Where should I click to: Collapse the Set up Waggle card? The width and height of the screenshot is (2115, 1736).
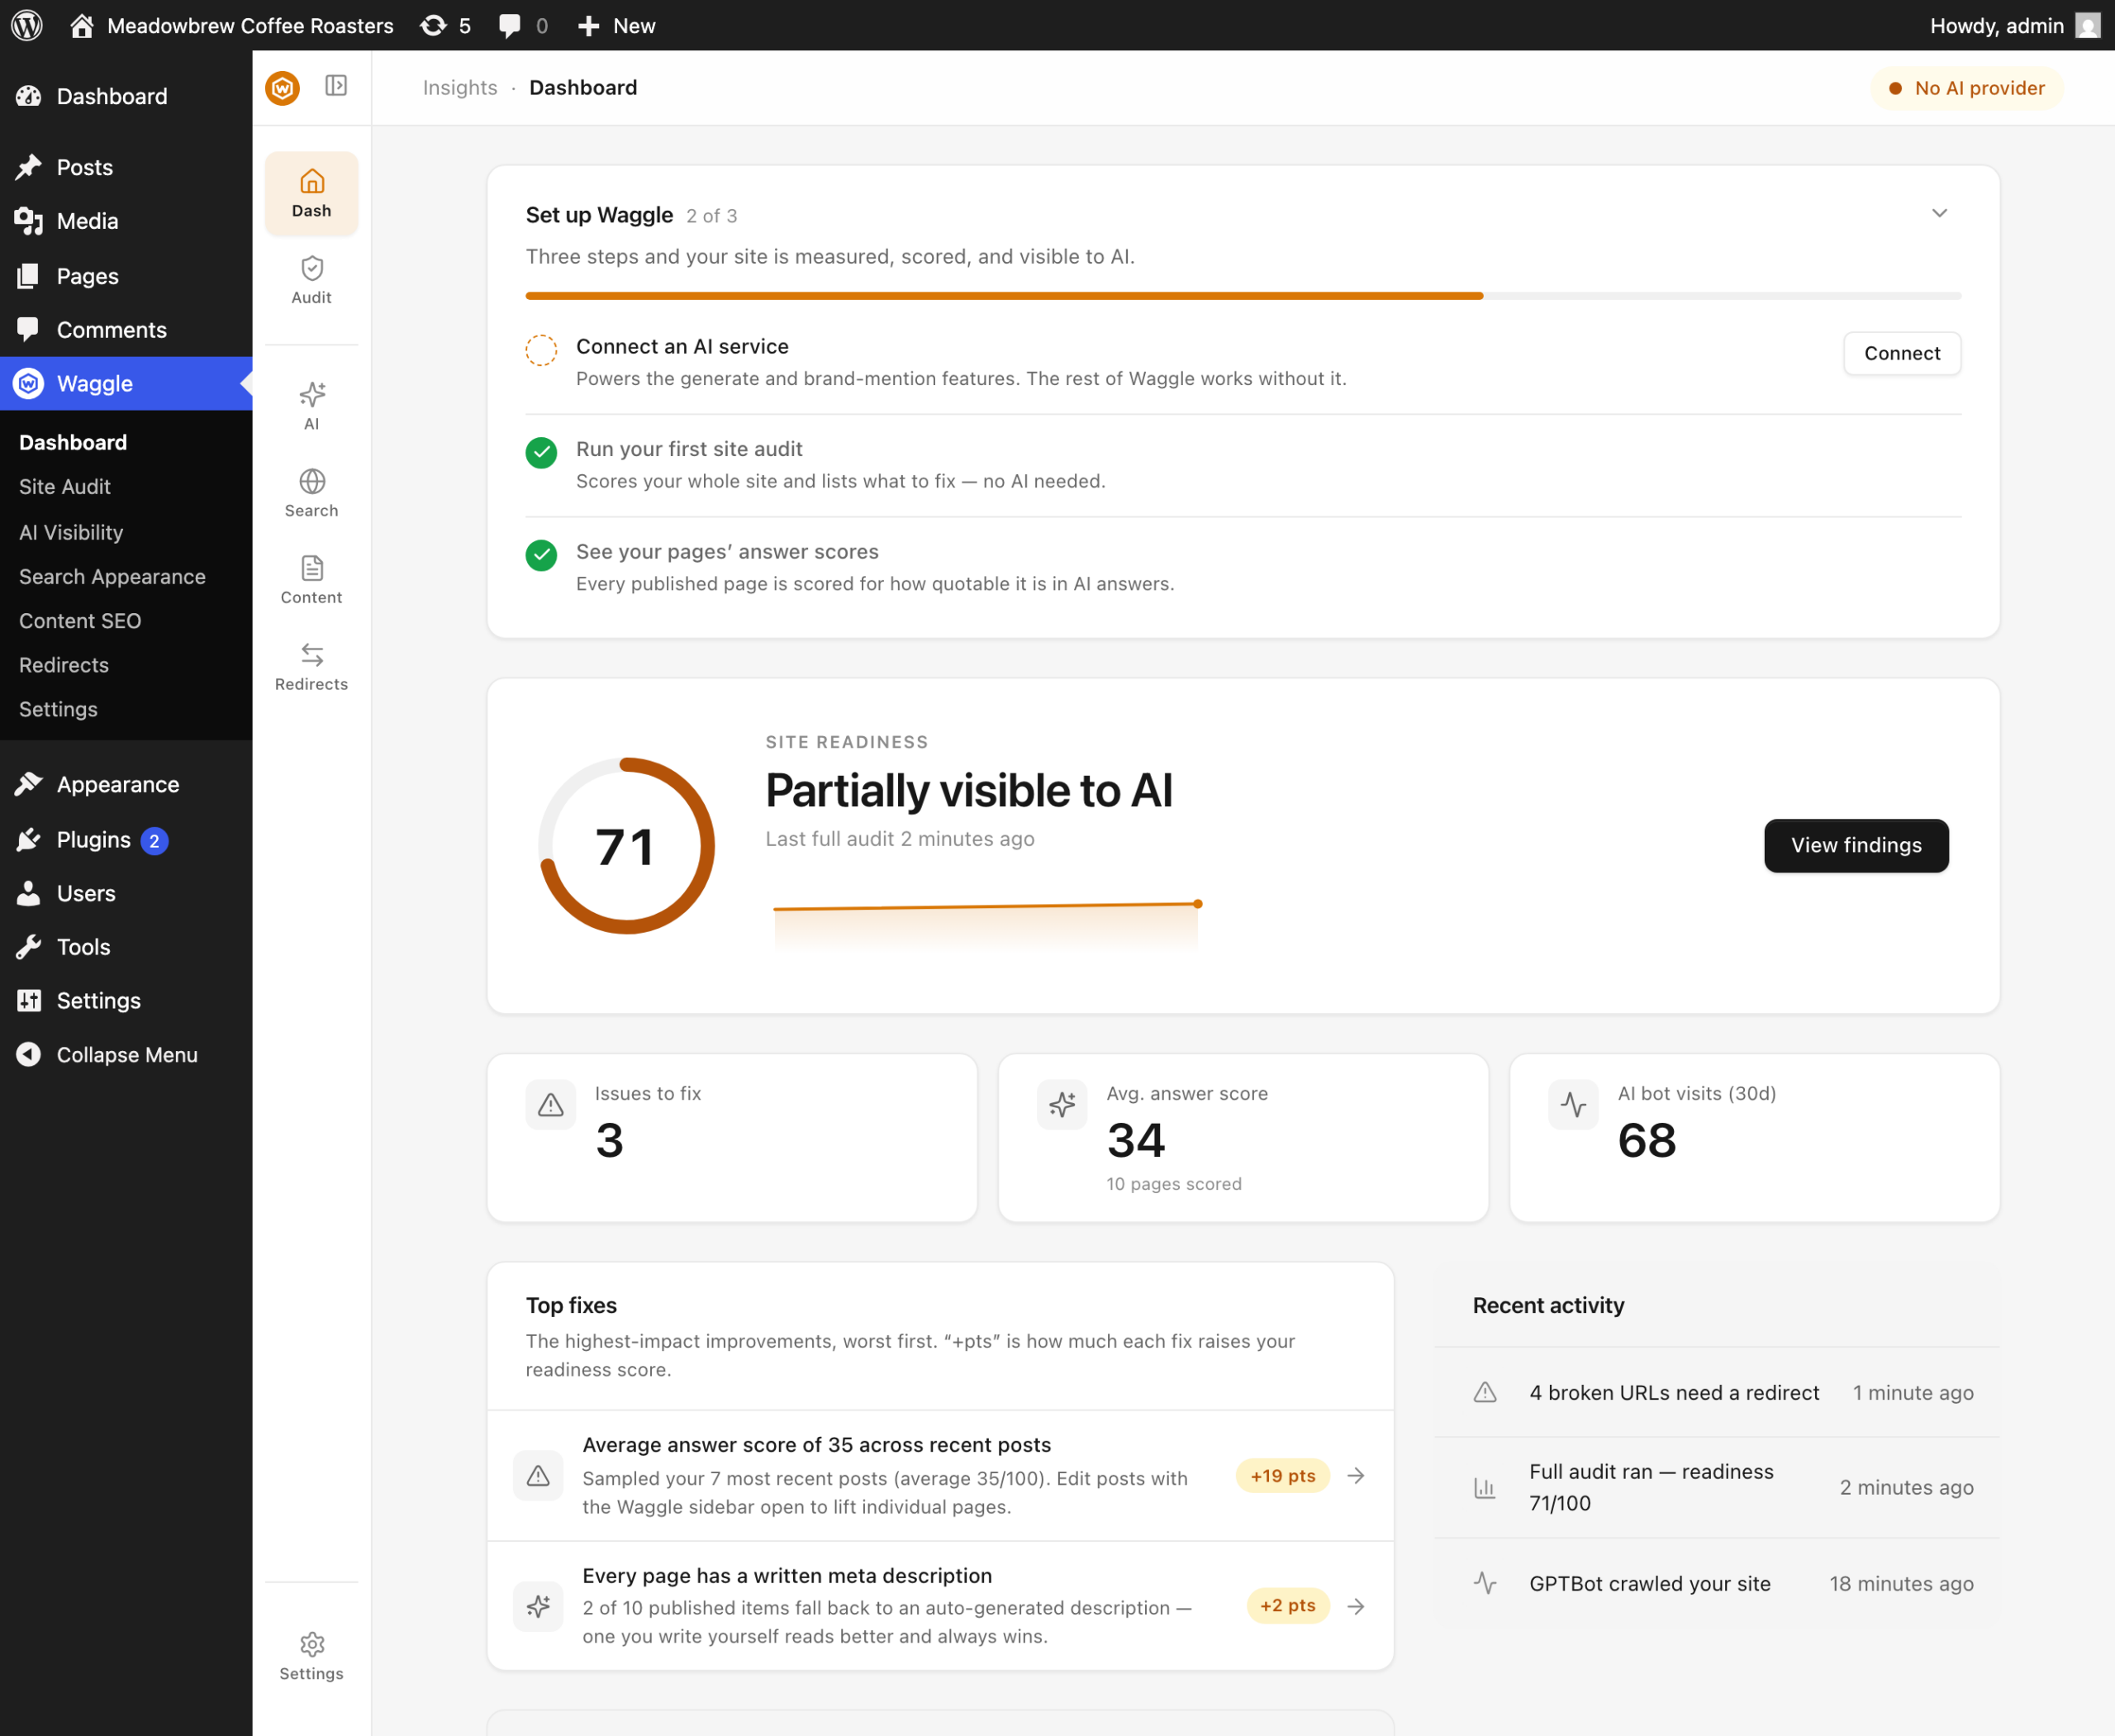1938,213
